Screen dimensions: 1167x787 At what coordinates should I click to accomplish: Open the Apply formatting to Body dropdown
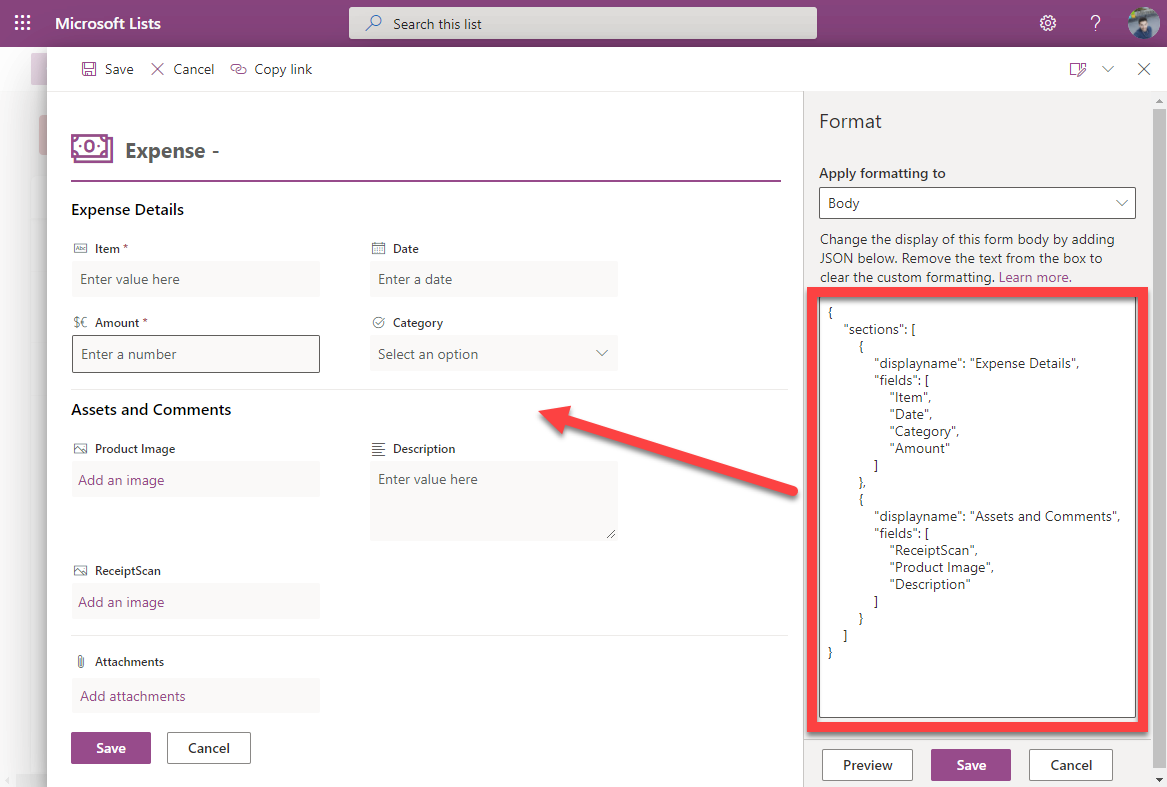pos(976,203)
